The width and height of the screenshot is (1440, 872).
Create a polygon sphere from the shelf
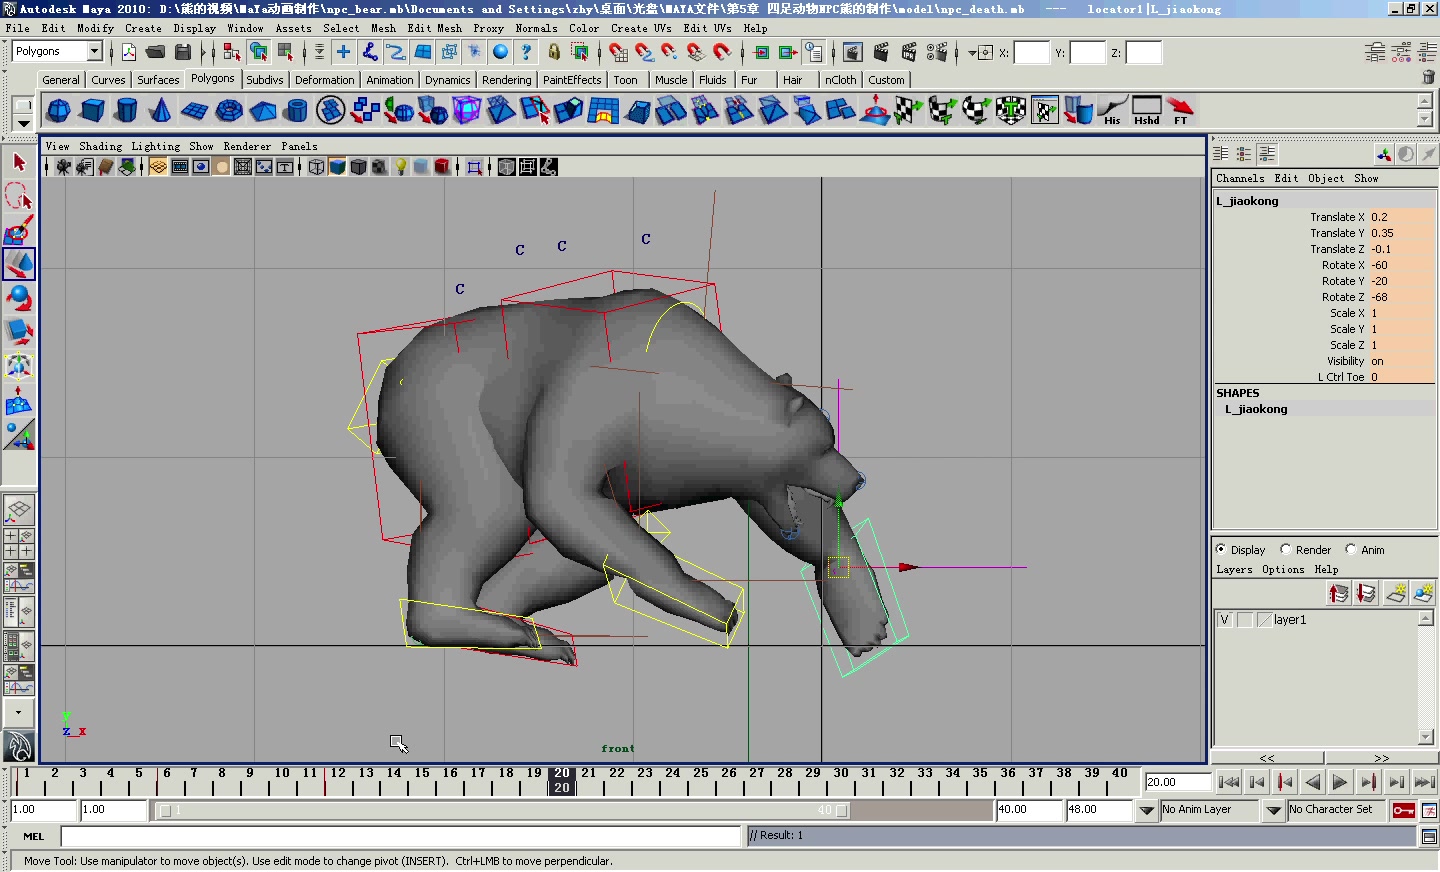59,110
